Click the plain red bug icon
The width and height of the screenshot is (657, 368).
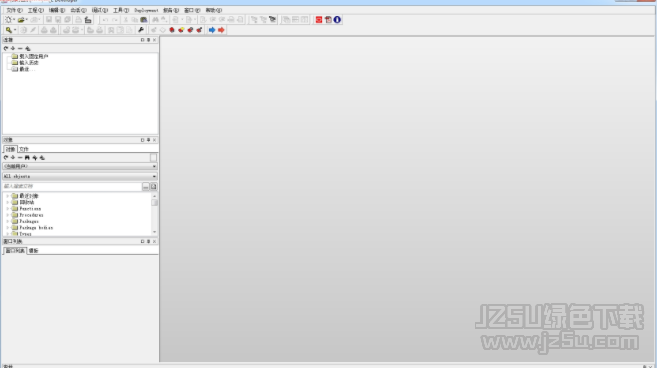click(172, 30)
